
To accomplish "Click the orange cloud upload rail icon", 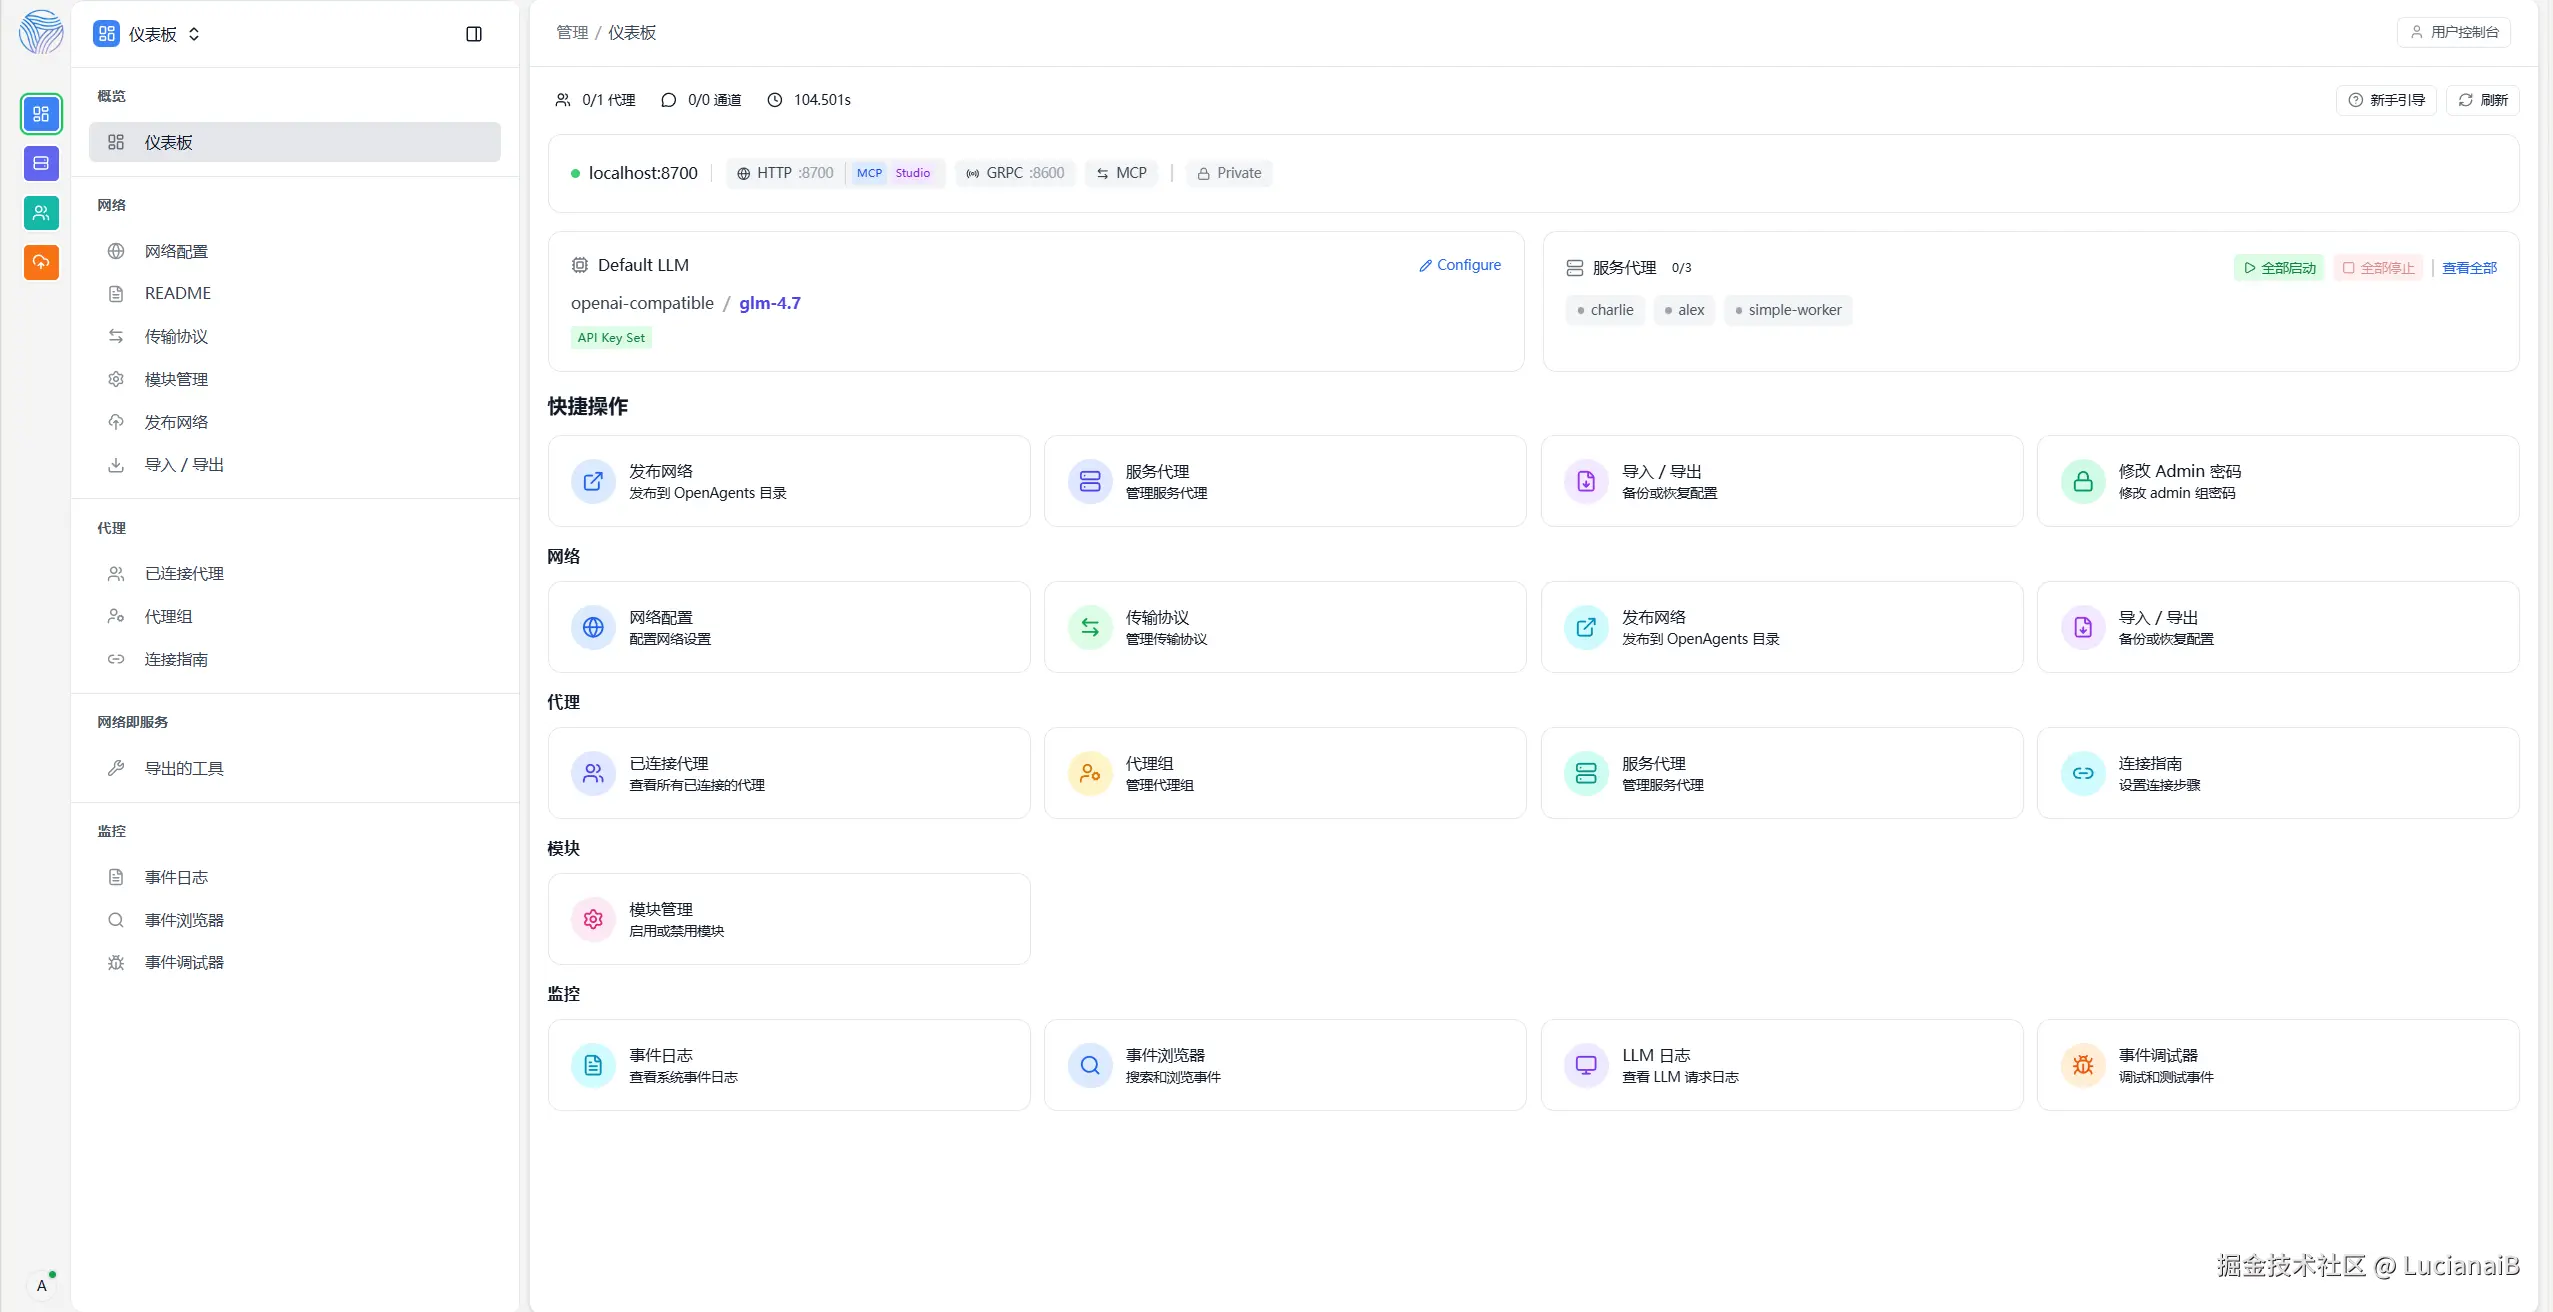I will click(x=41, y=262).
